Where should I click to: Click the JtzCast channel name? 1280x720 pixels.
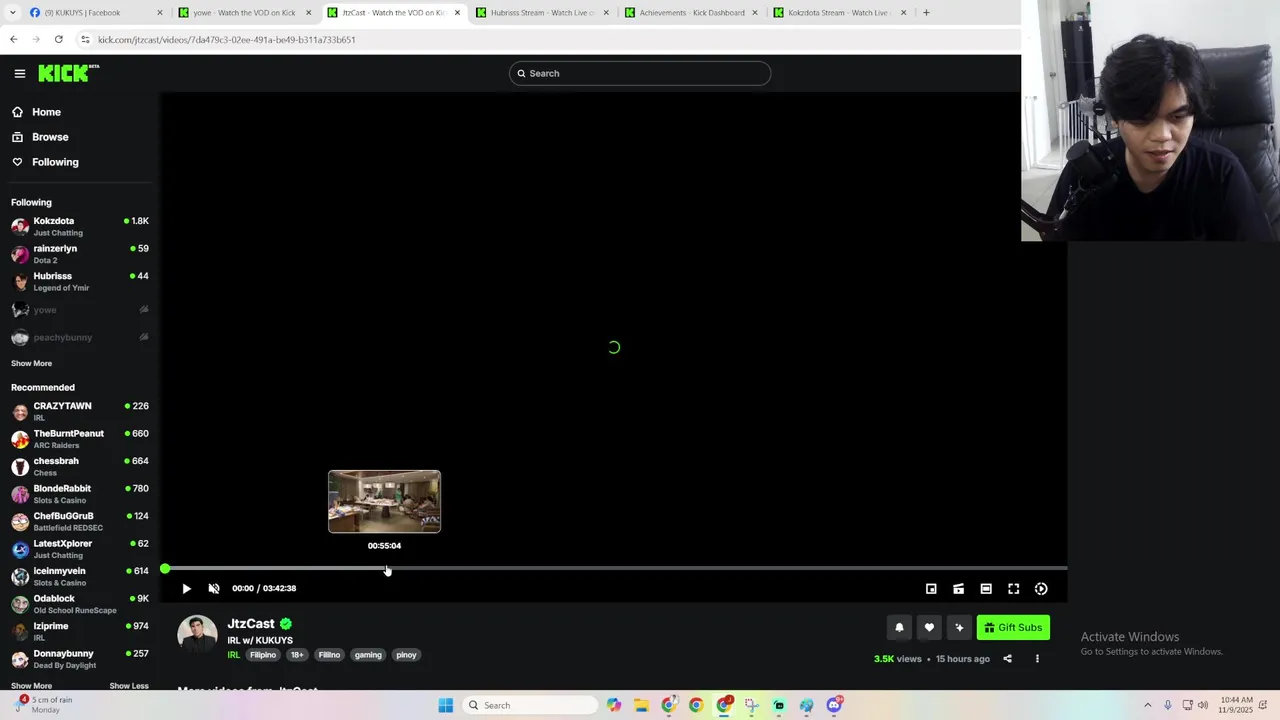[x=250, y=623]
